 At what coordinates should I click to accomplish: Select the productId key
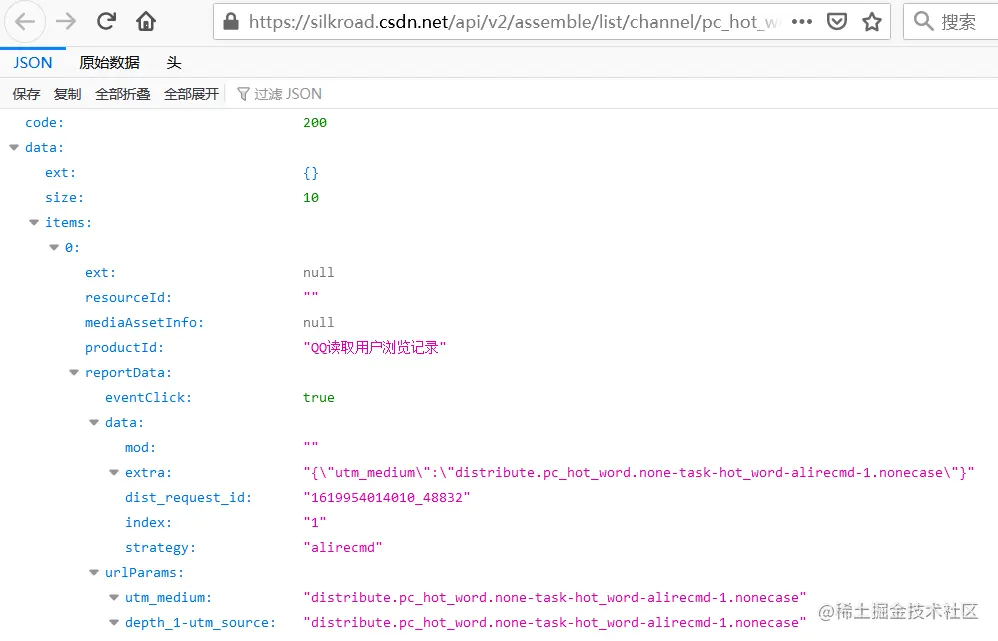click(124, 348)
